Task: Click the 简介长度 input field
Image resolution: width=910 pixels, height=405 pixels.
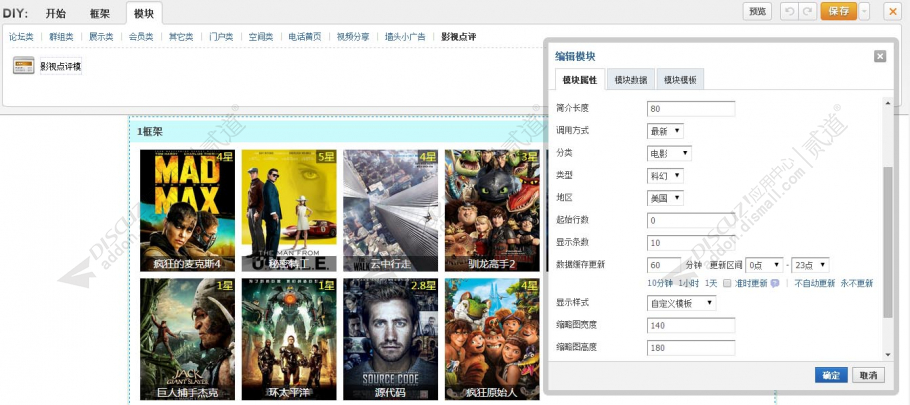Action: click(x=691, y=109)
